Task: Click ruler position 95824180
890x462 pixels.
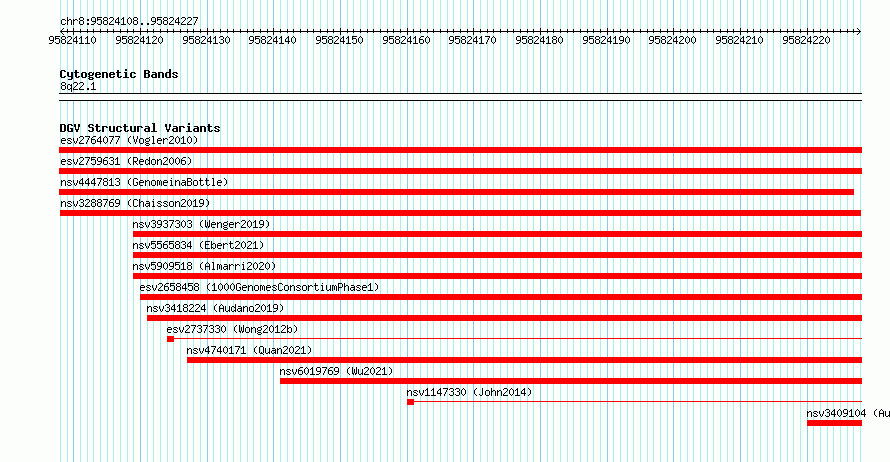Action: coord(539,40)
